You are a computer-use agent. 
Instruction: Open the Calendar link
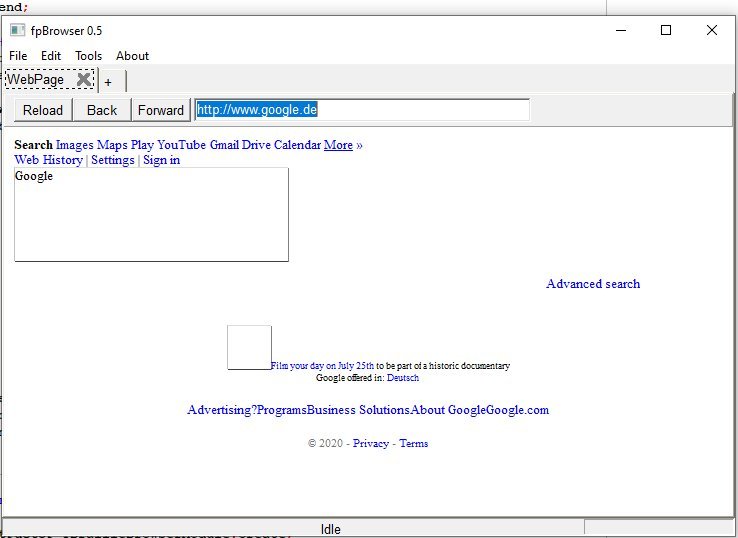point(297,145)
